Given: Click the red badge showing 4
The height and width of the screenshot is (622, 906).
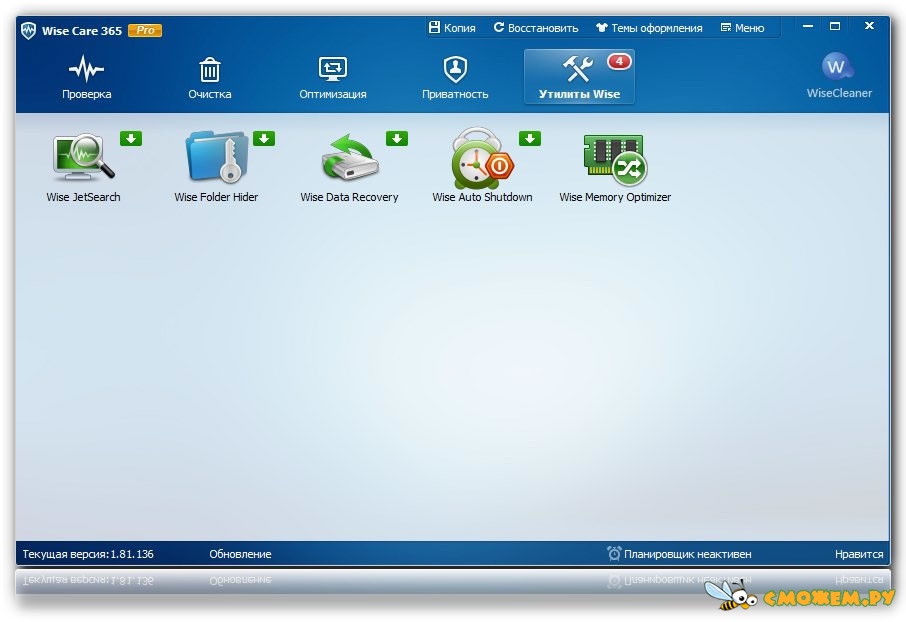Looking at the screenshot, I should (619, 61).
